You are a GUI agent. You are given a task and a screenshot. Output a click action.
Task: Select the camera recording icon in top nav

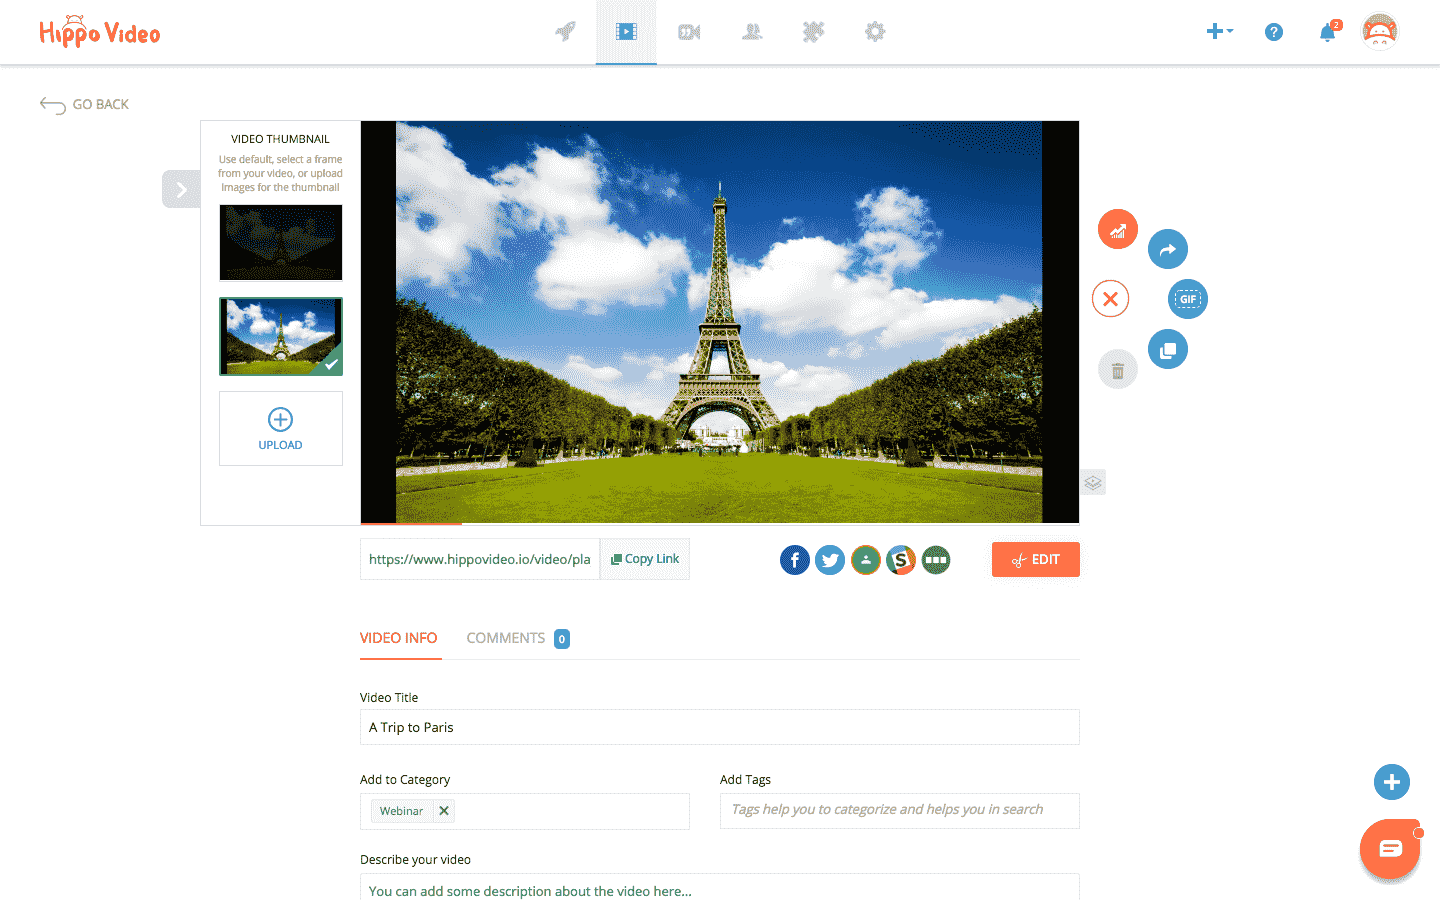tap(688, 31)
